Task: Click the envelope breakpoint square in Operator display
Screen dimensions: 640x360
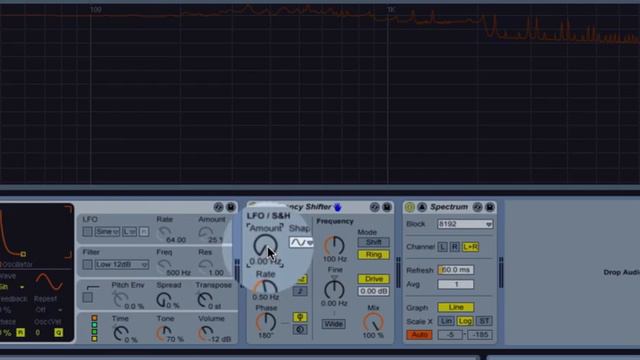Action: [23, 254]
